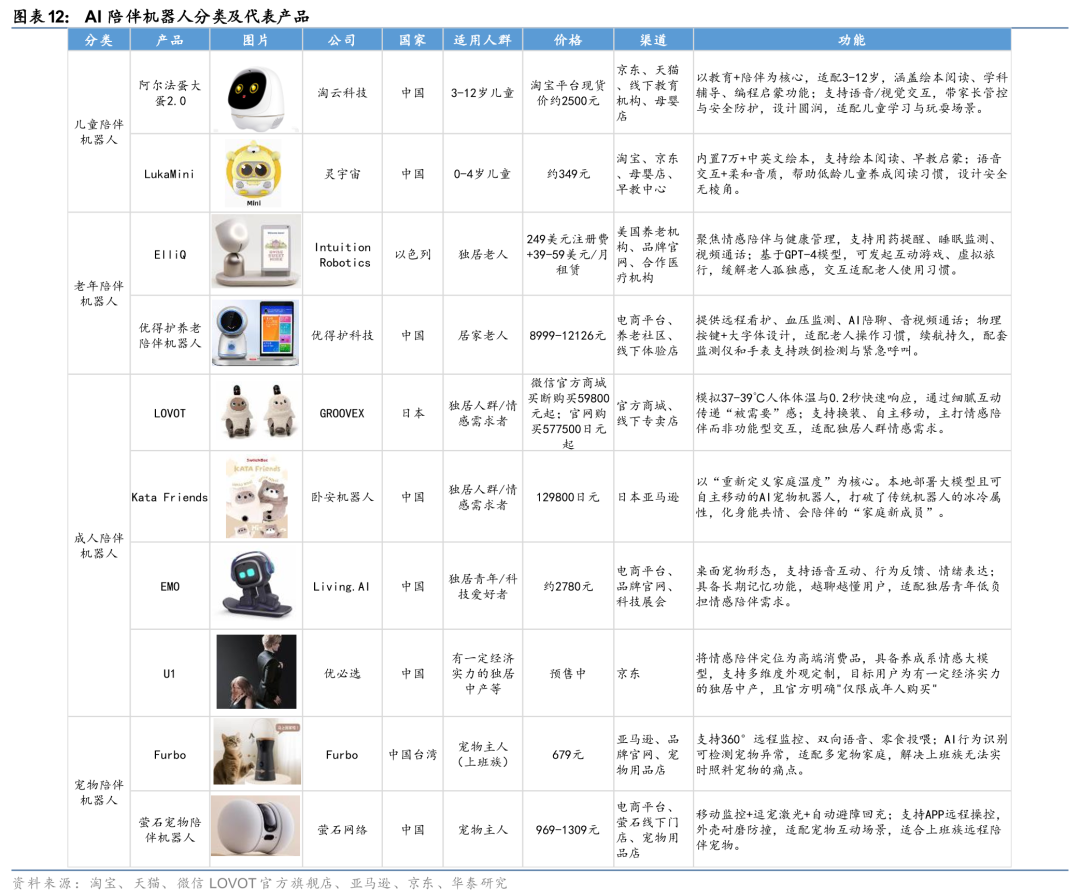The height and width of the screenshot is (896, 1080).
Task: Click the company cell 优得护科技
Action: pos(342,335)
